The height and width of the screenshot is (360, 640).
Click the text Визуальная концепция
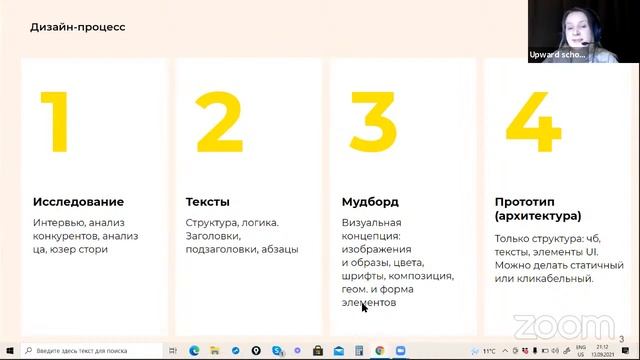371,229
